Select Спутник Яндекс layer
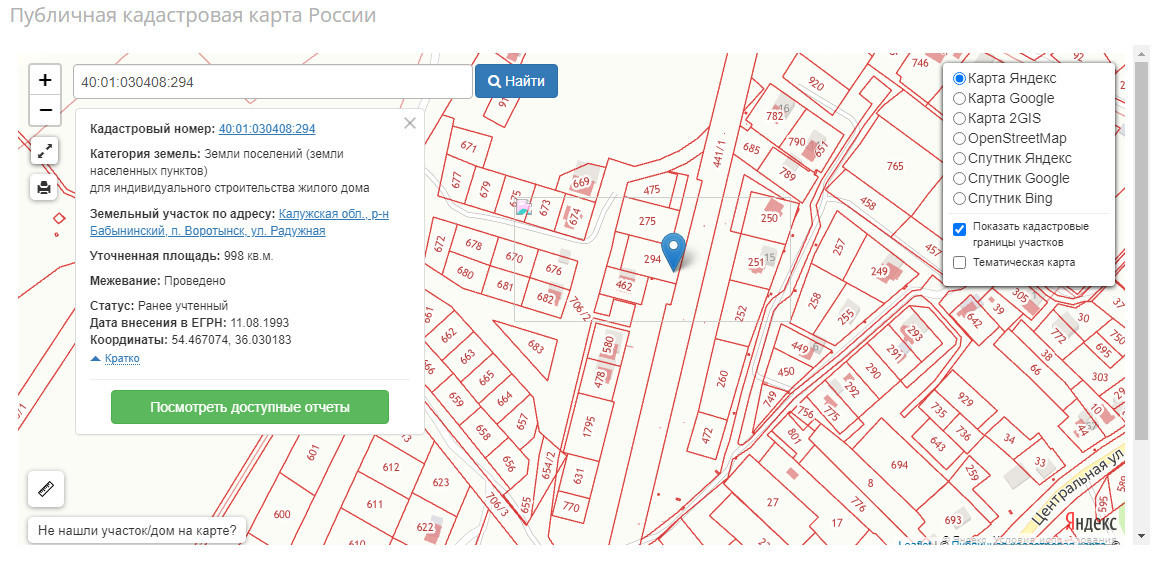The image size is (1163, 561). pyautogui.click(x=959, y=158)
